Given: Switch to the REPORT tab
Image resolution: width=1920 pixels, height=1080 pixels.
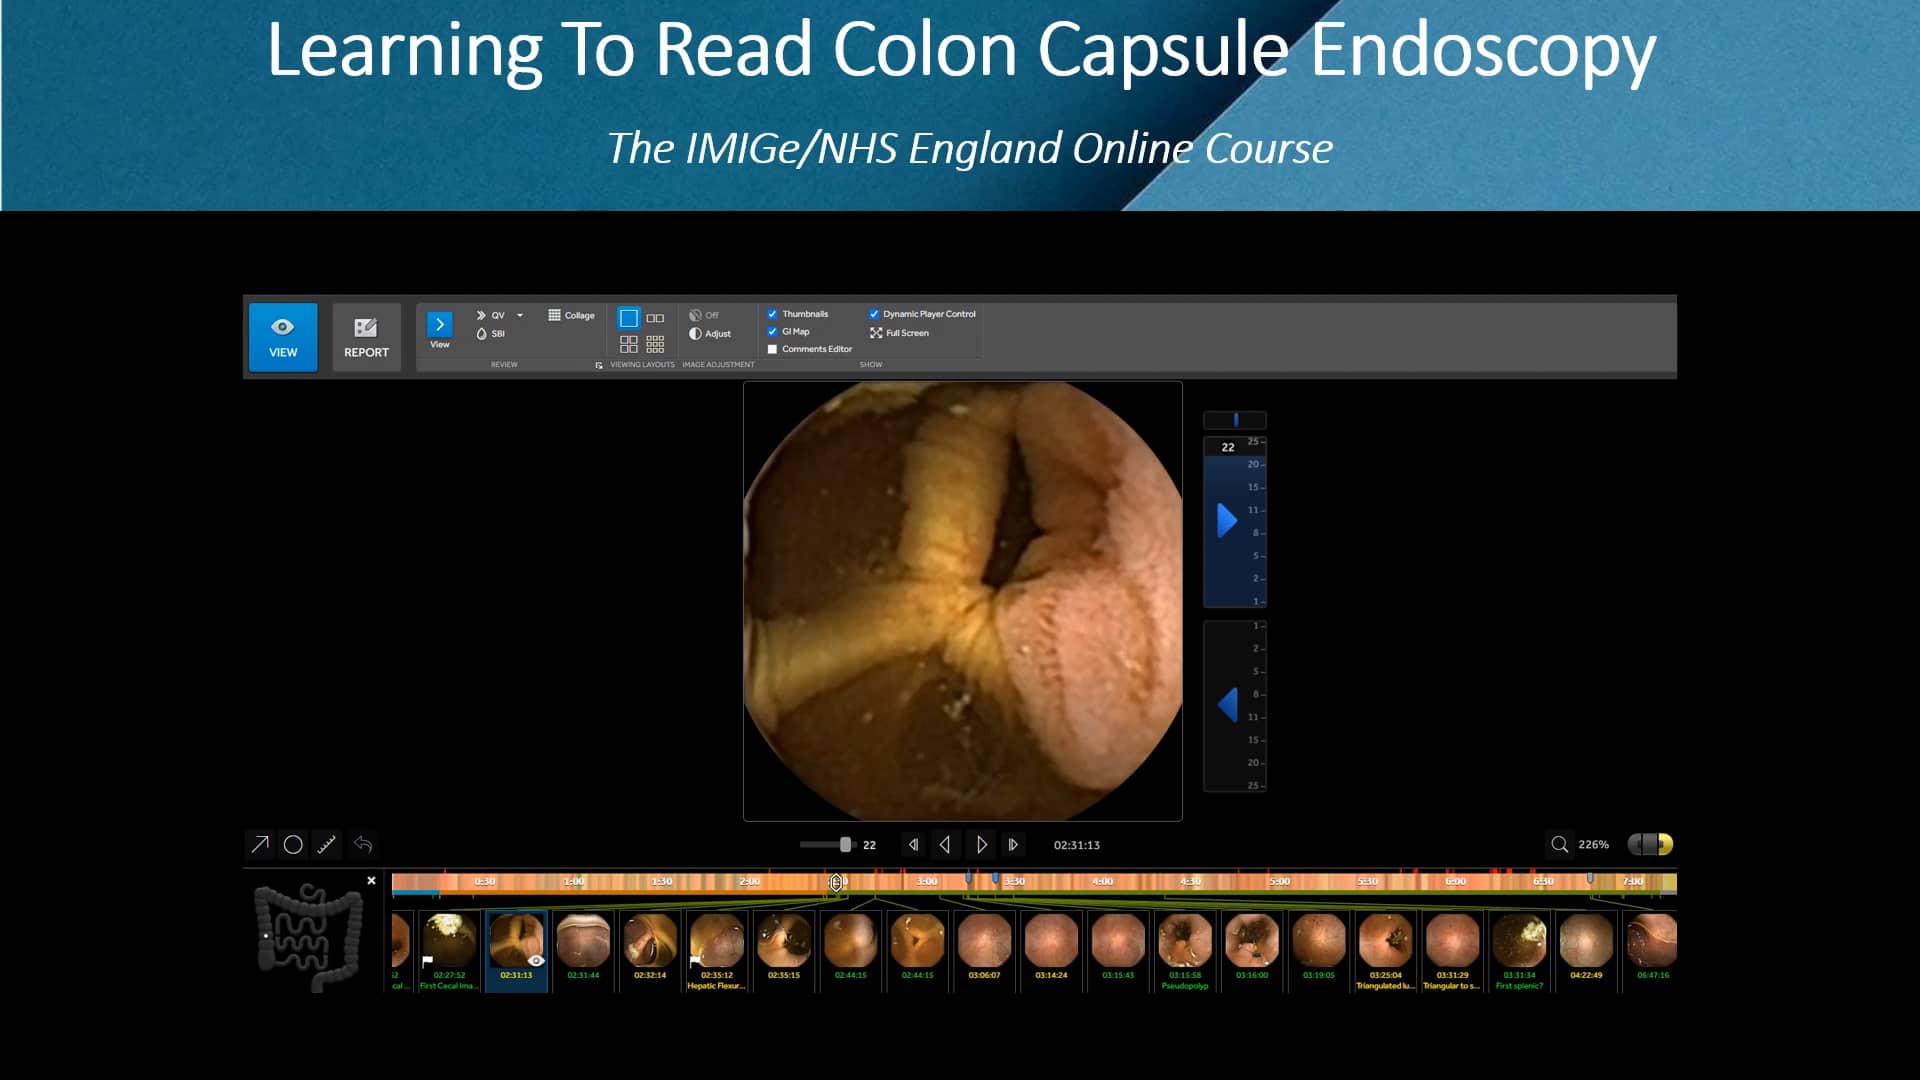Looking at the screenshot, I should [x=366, y=337].
